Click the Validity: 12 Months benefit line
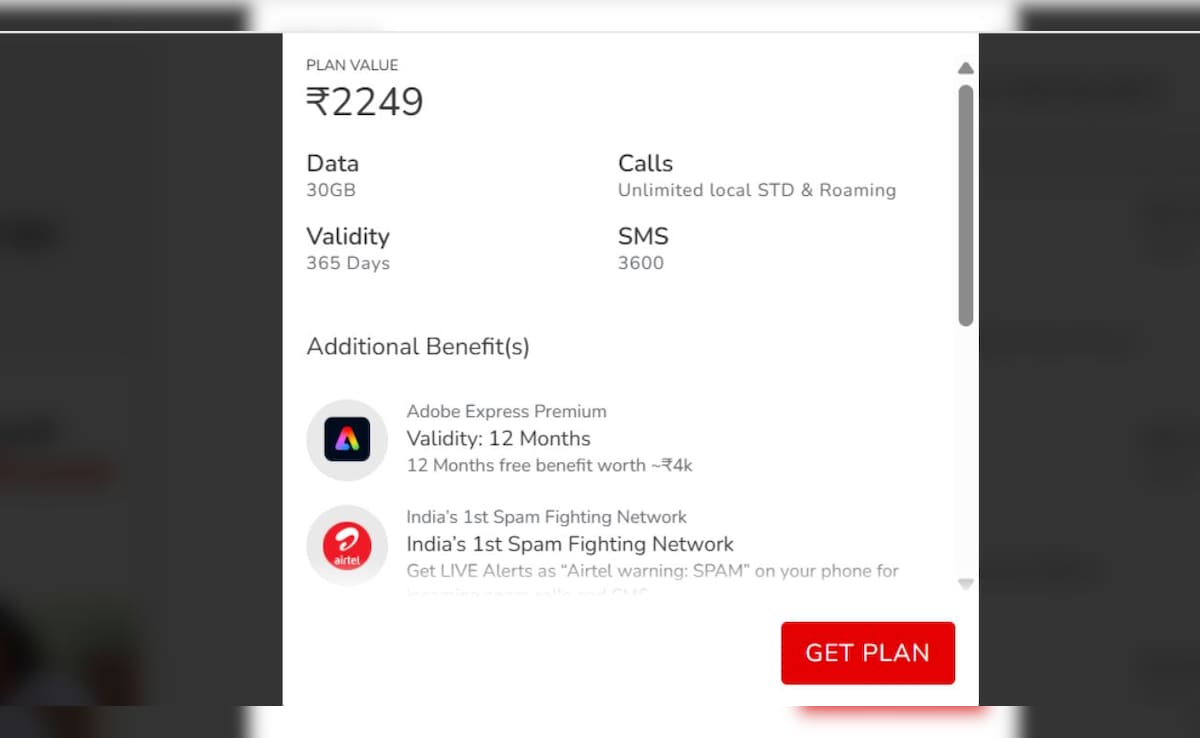This screenshot has width=1200, height=738. [498, 438]
